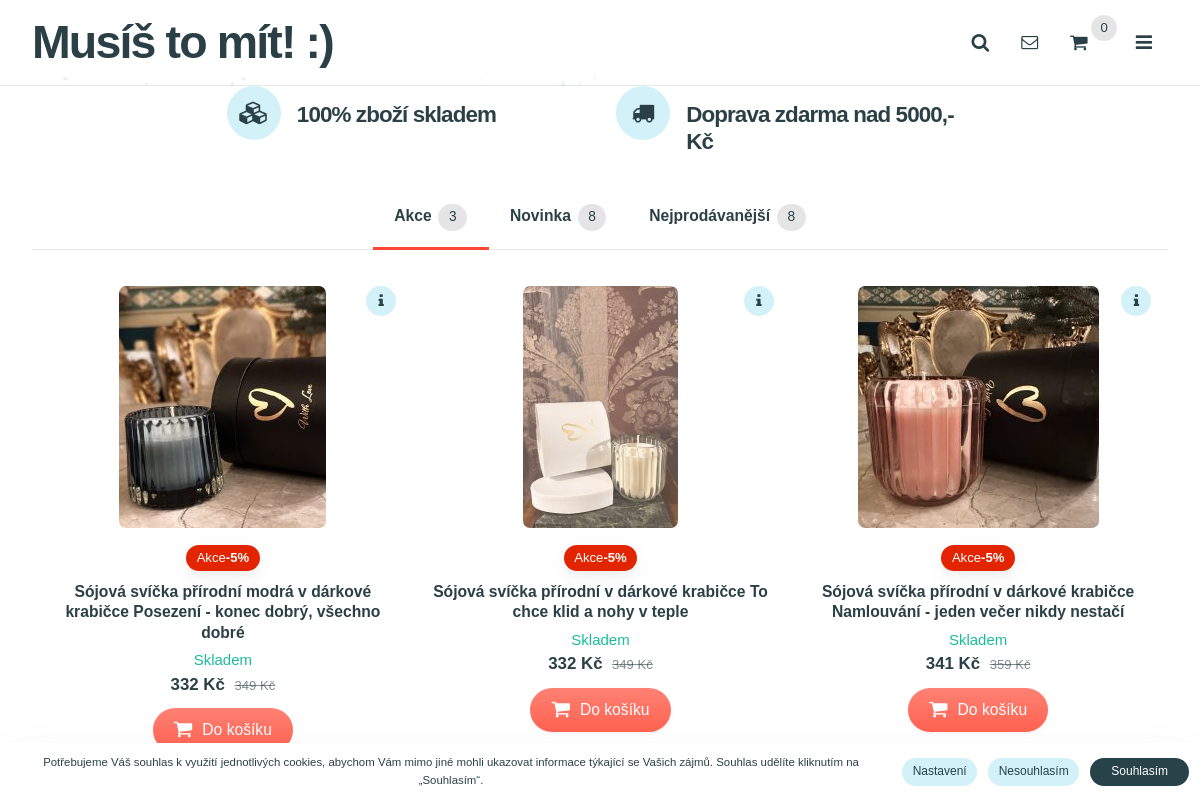Click the cart badge showing 0 items

pyautogui.click(x=1103, y=28)
